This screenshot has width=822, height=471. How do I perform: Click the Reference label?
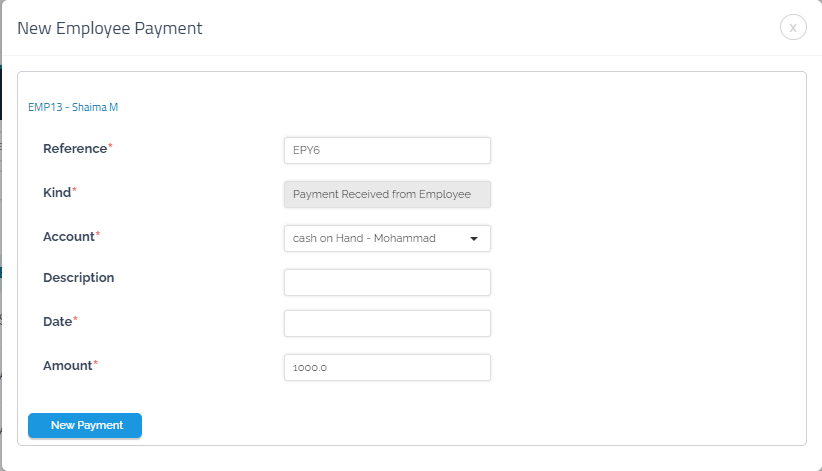[74, 149]
